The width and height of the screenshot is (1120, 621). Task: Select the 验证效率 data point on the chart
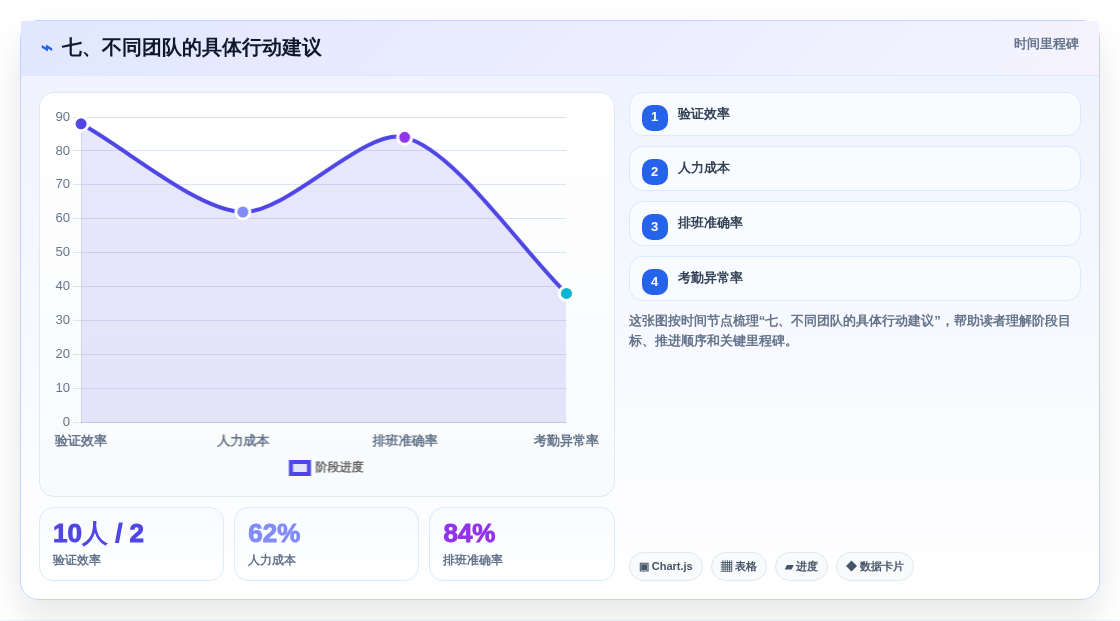(x=81, y=124)
